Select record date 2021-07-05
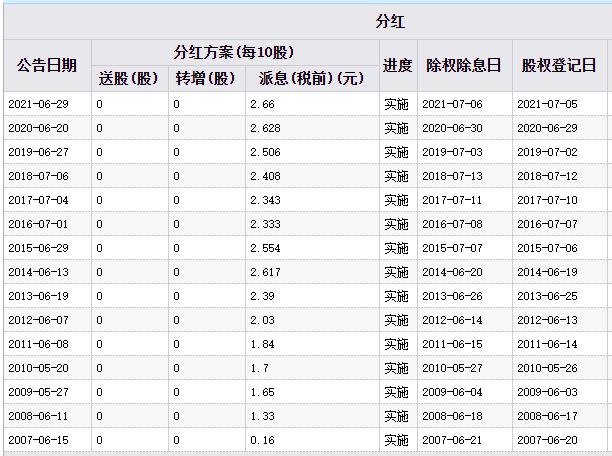This screenshot has width=612, height=456. [547, 104]
